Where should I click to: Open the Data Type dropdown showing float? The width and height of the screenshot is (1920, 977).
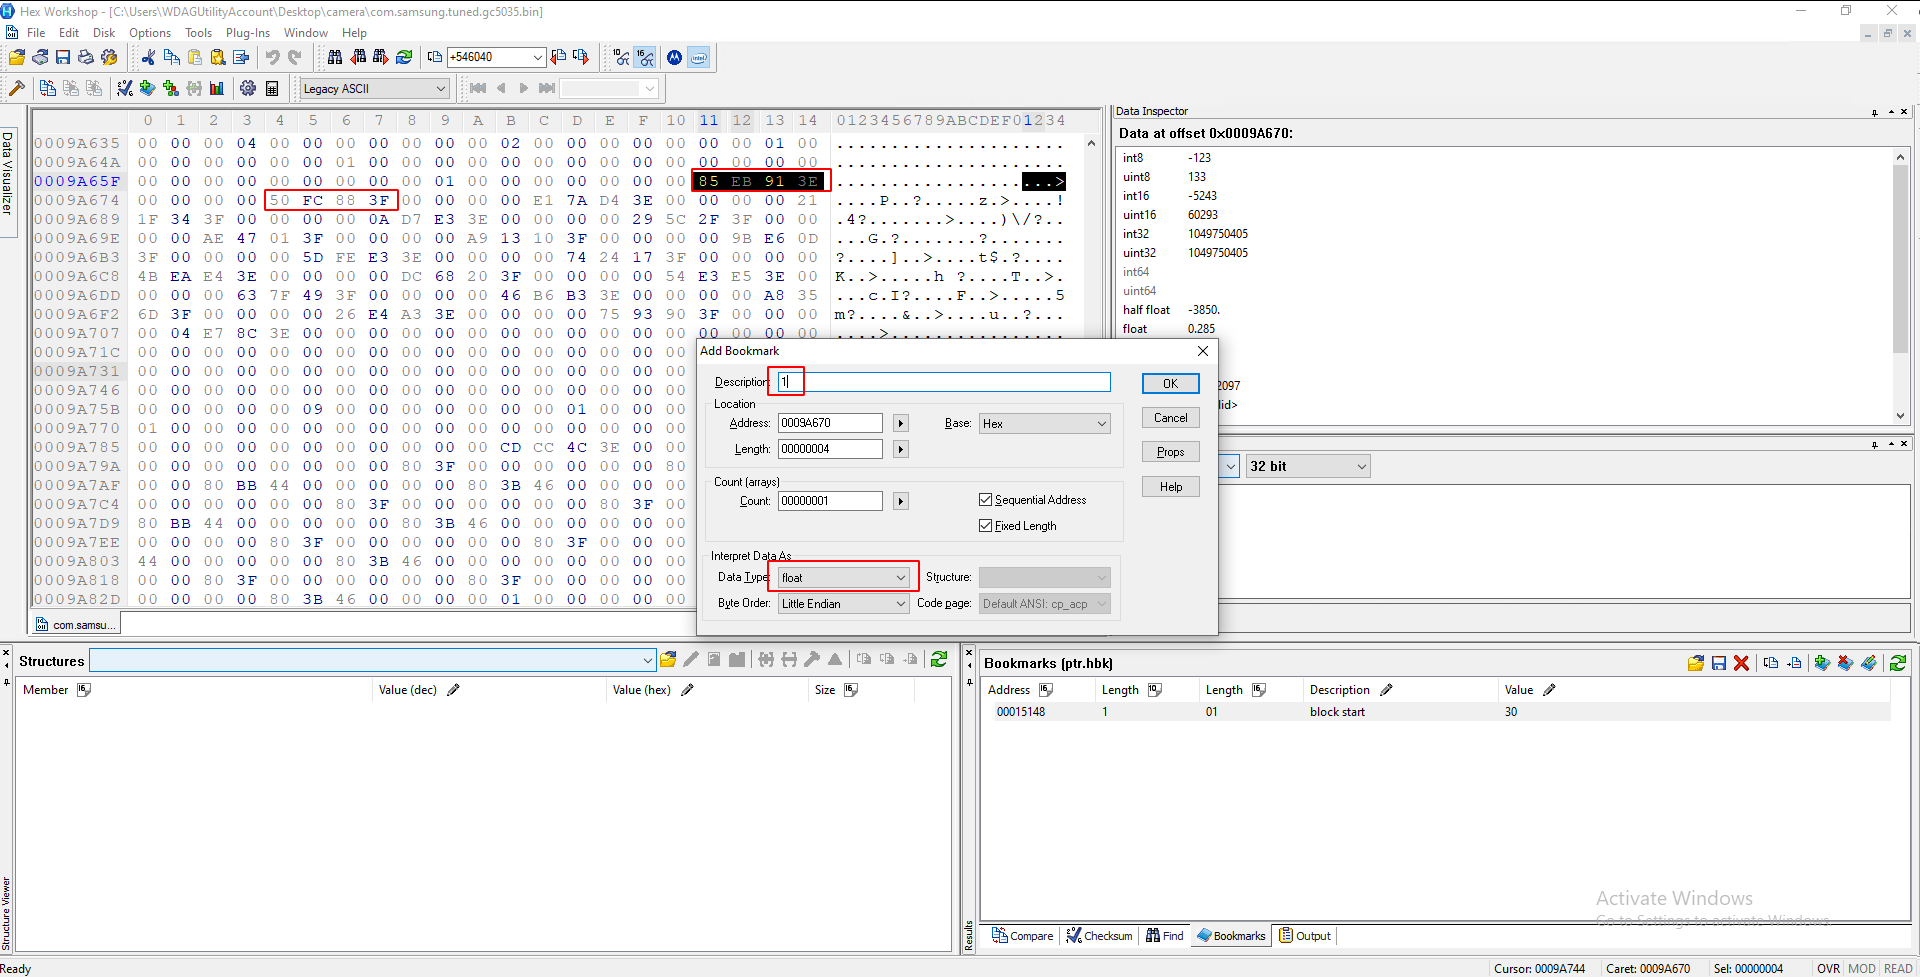click(844, 578)
